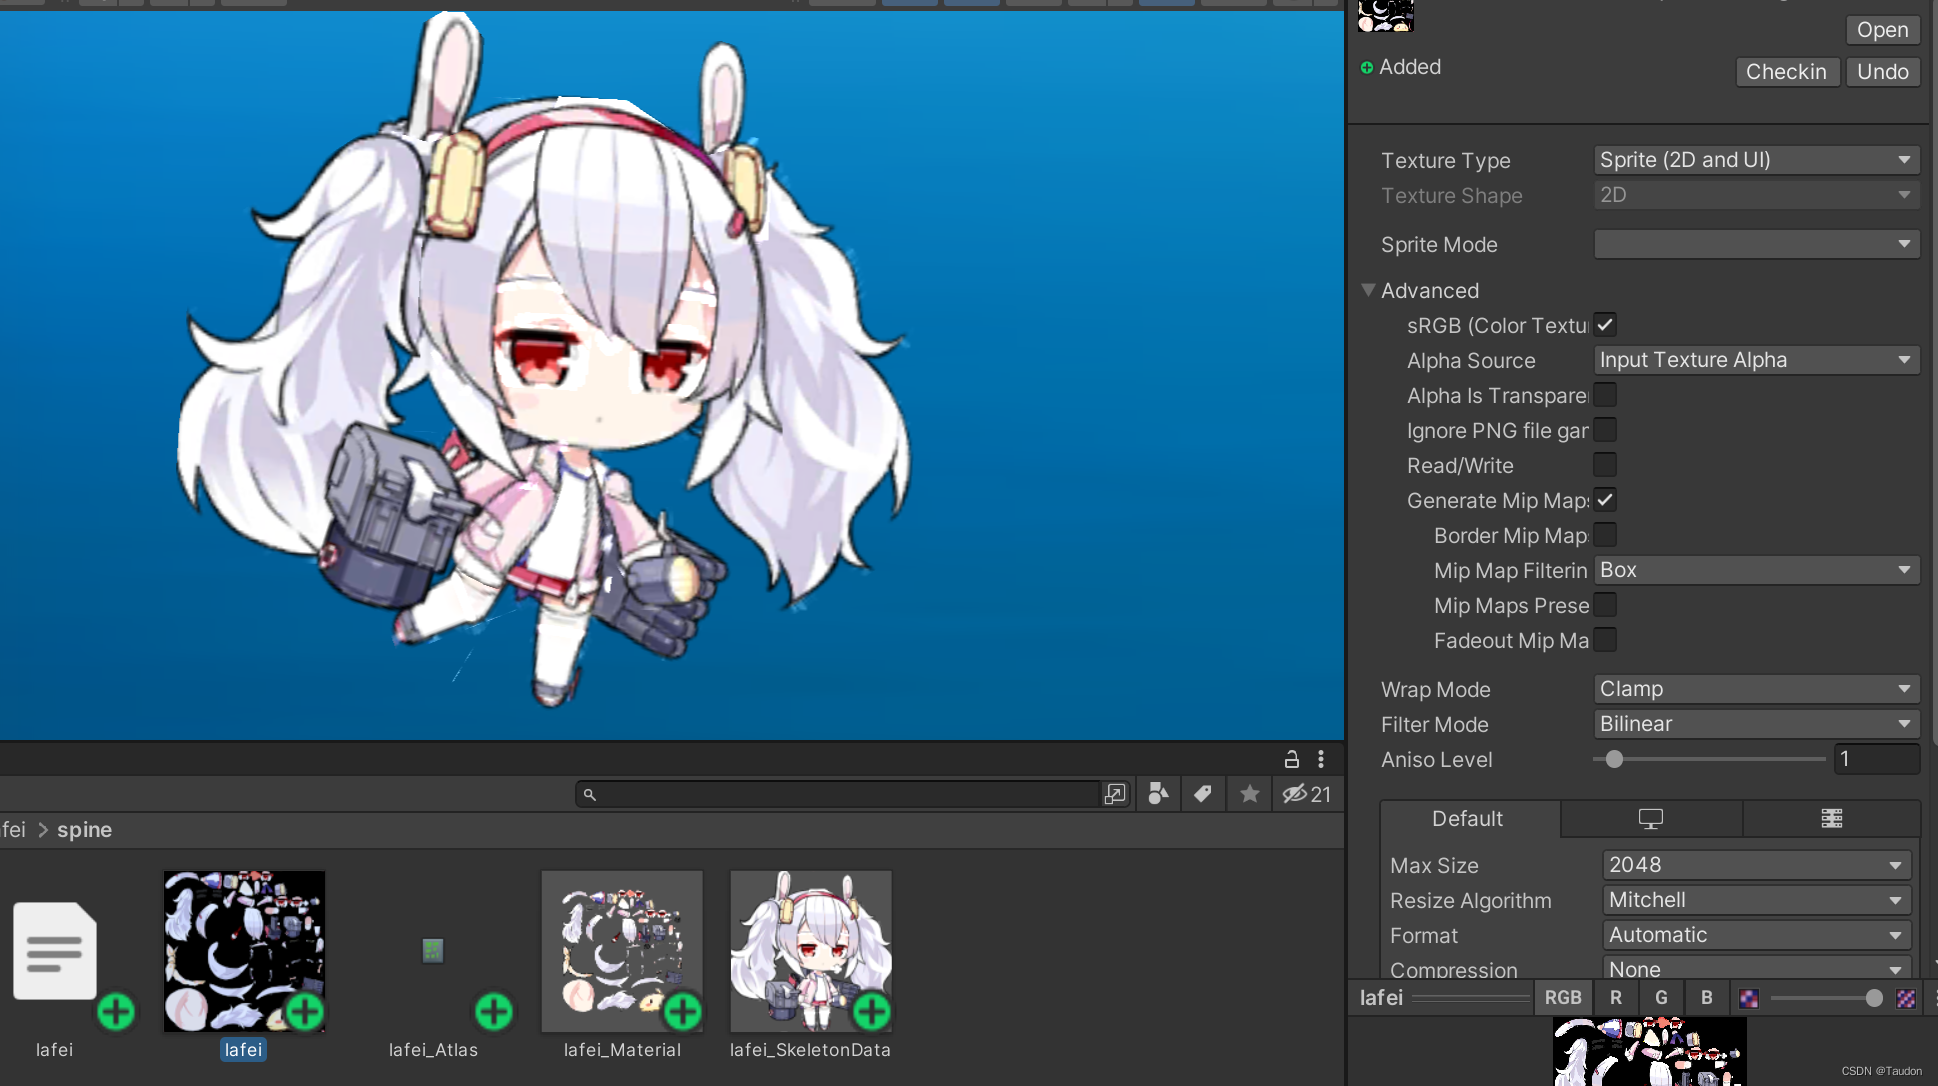Screen dimensions: 1938x1086
Task: Enable Alpha Is Transparency checkbox
Action: click(x=1605, y=395)
